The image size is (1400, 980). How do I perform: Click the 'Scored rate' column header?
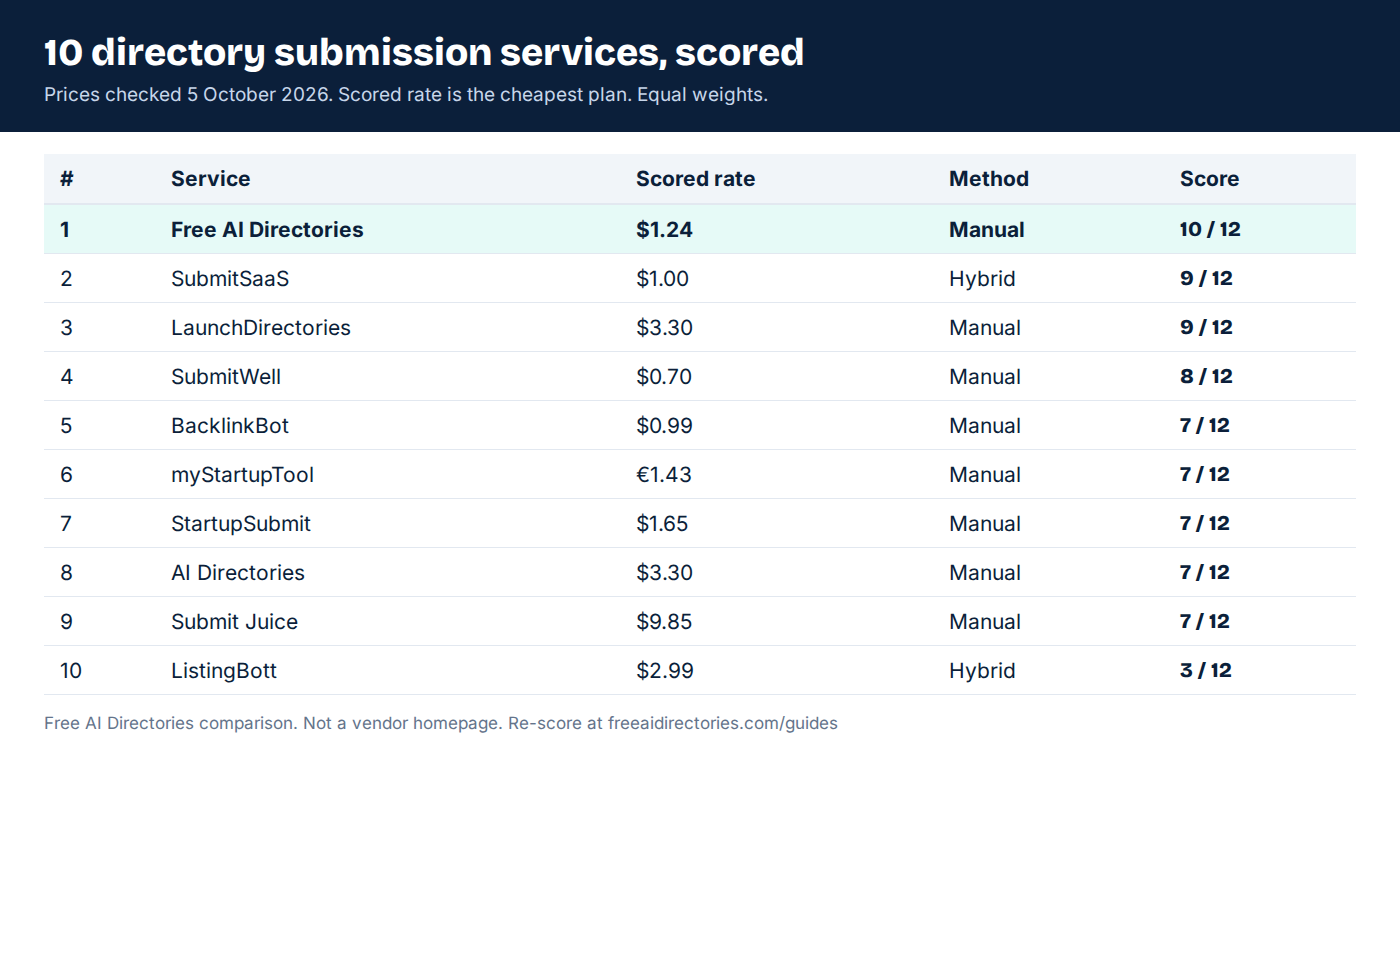(696, 179)
